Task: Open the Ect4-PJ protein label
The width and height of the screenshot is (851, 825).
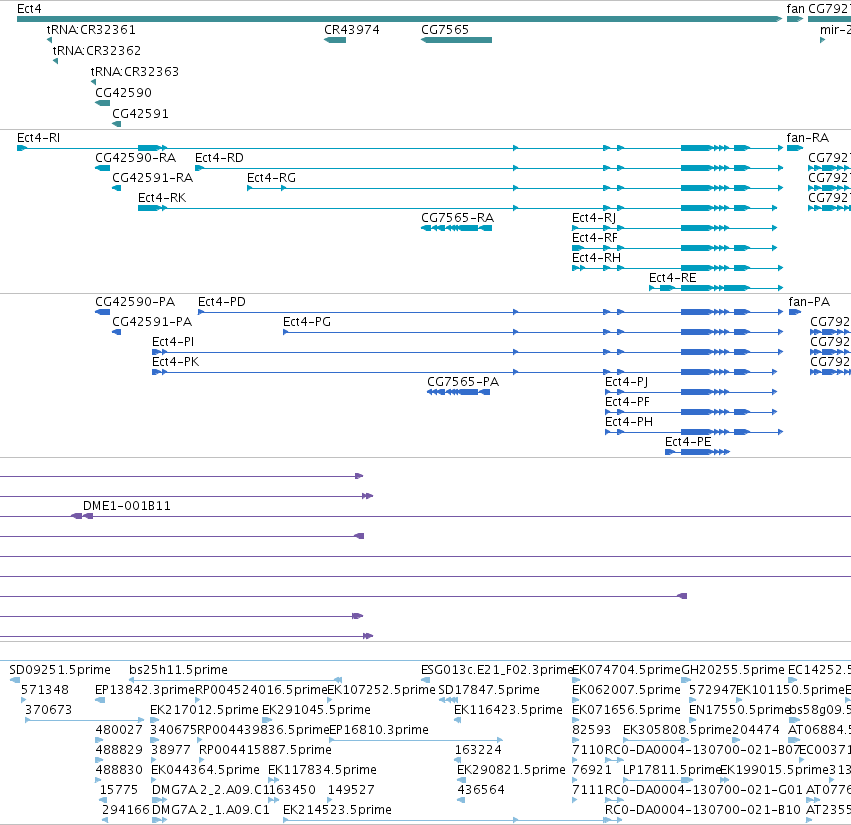Action: pyautogui.click(x=626, y=382)
